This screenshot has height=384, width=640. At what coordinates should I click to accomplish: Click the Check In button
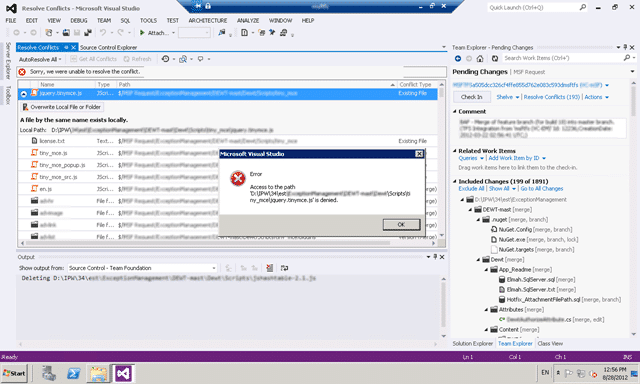click(x=471, y=97)
